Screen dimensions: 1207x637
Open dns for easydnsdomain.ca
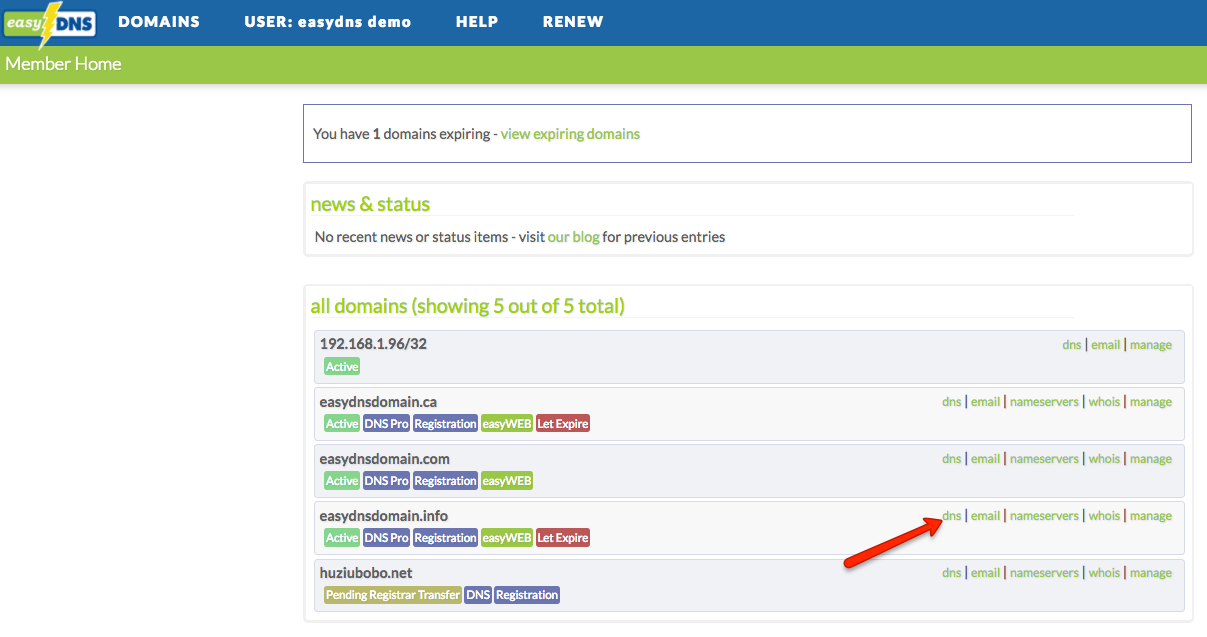pos(952,402)
